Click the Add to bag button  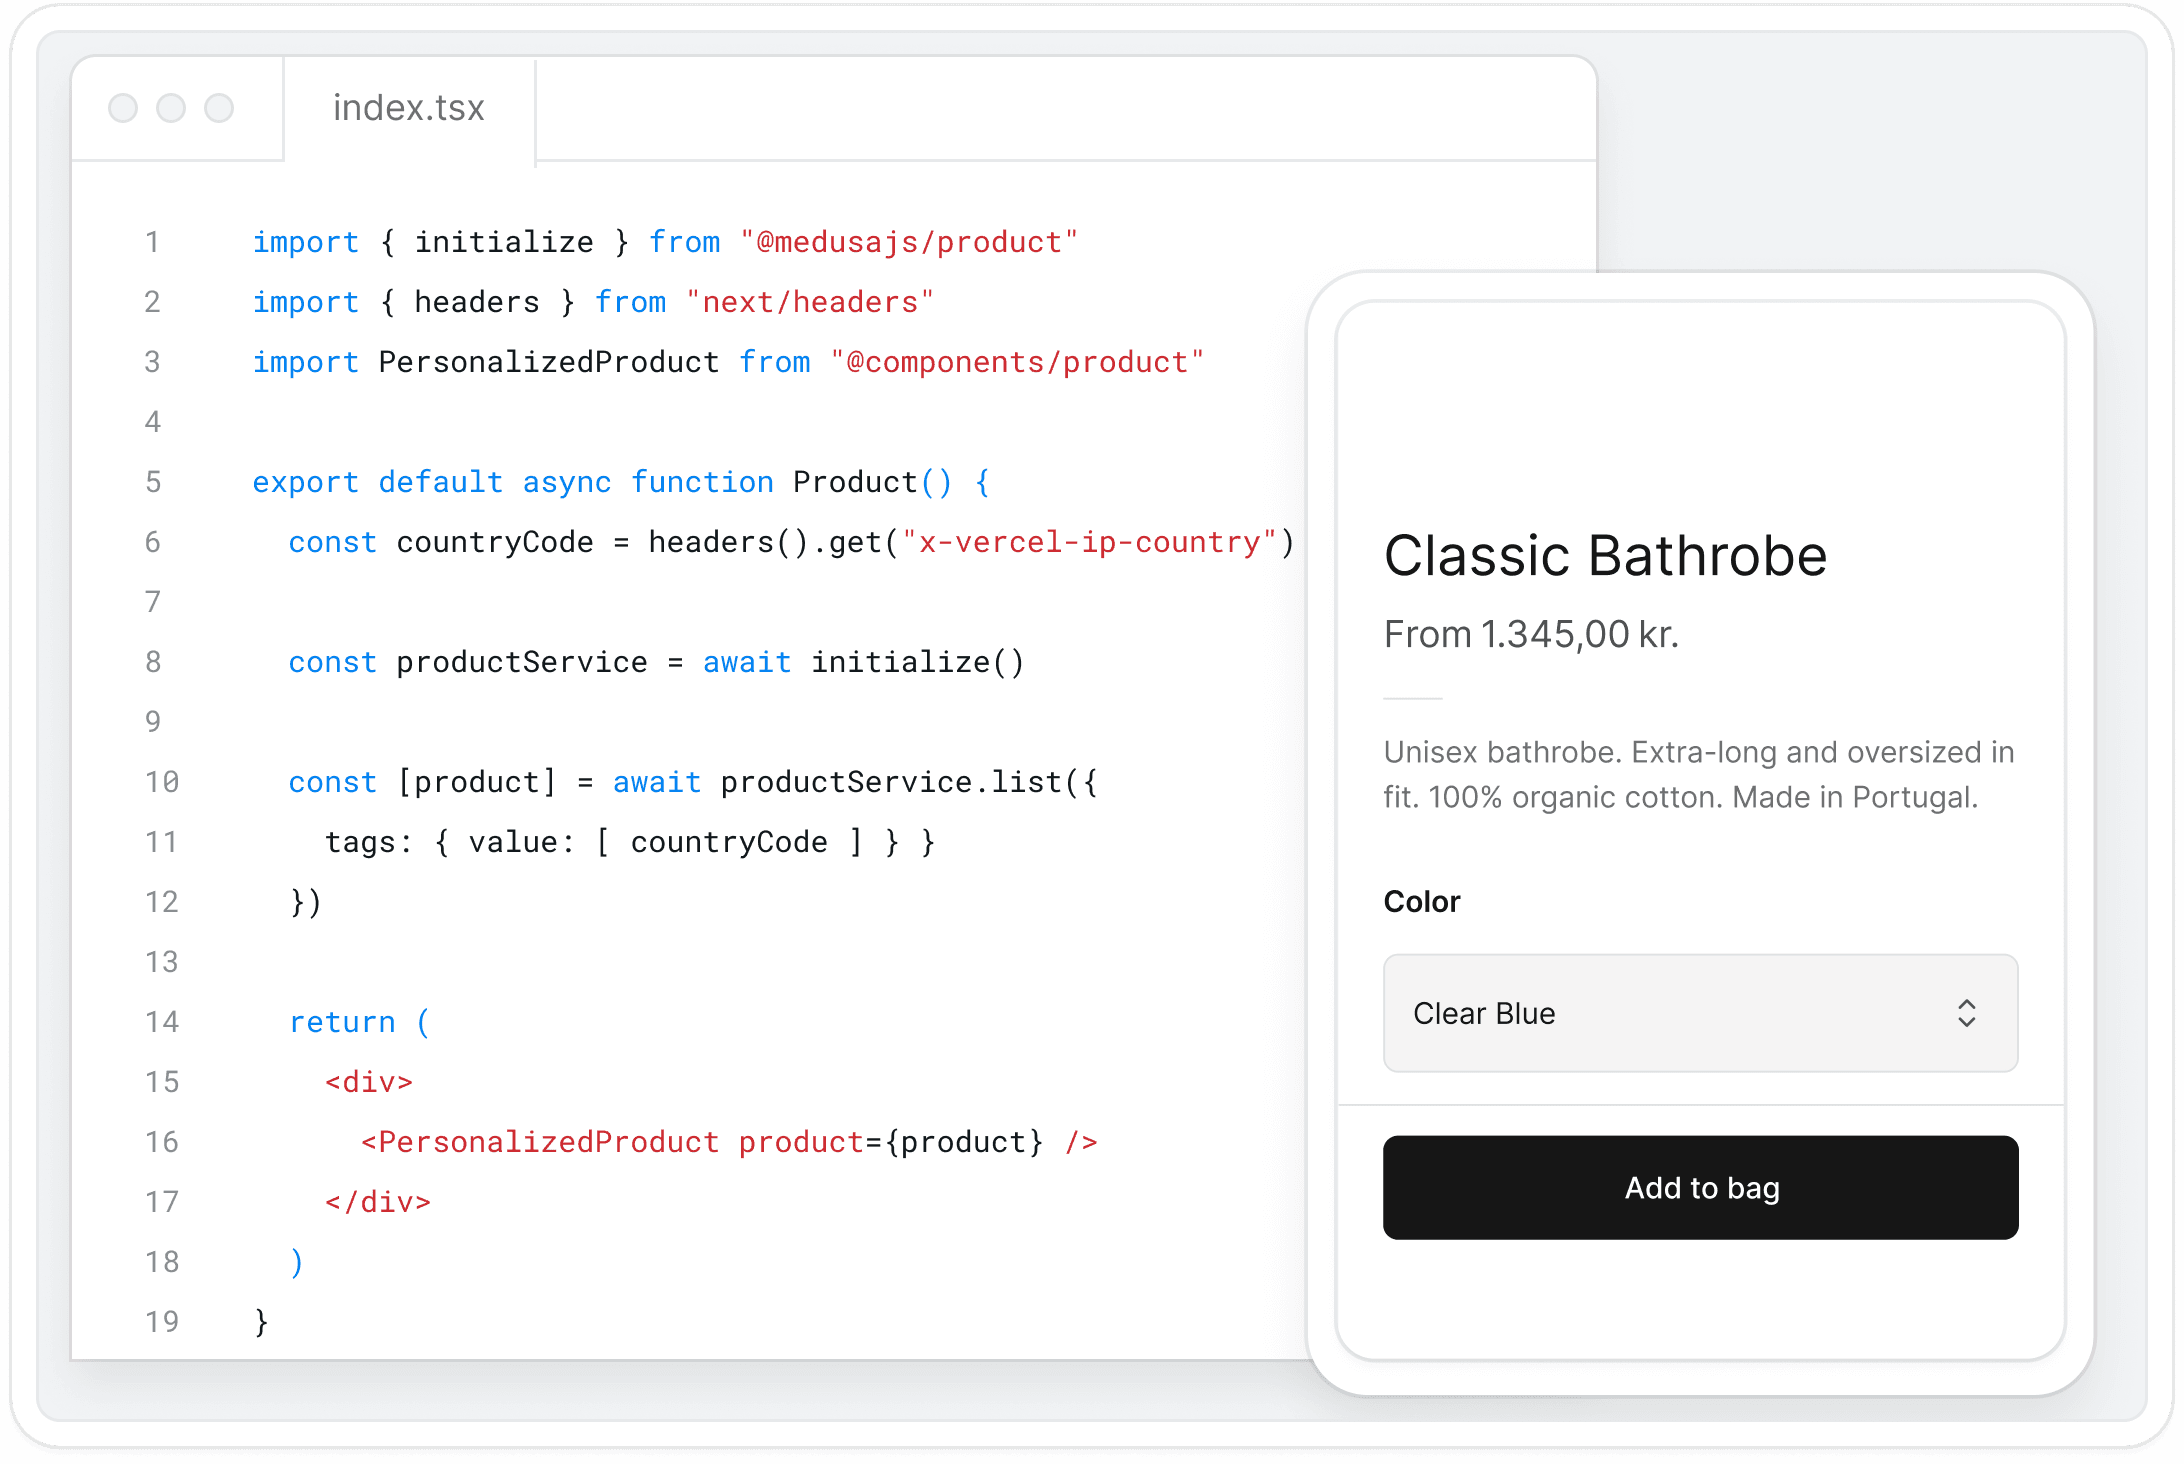tap(1700, 1187)
